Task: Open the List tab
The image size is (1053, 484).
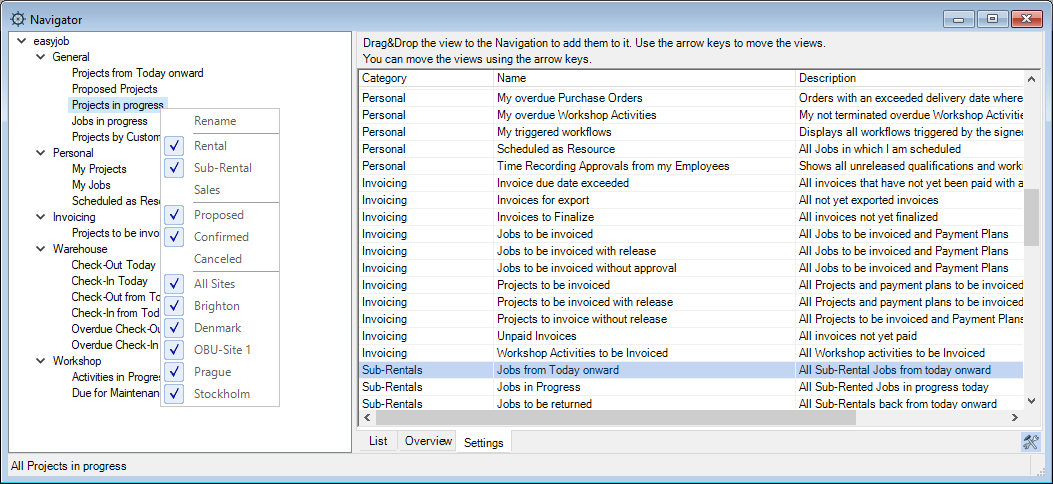Action: tap(378, 441)
